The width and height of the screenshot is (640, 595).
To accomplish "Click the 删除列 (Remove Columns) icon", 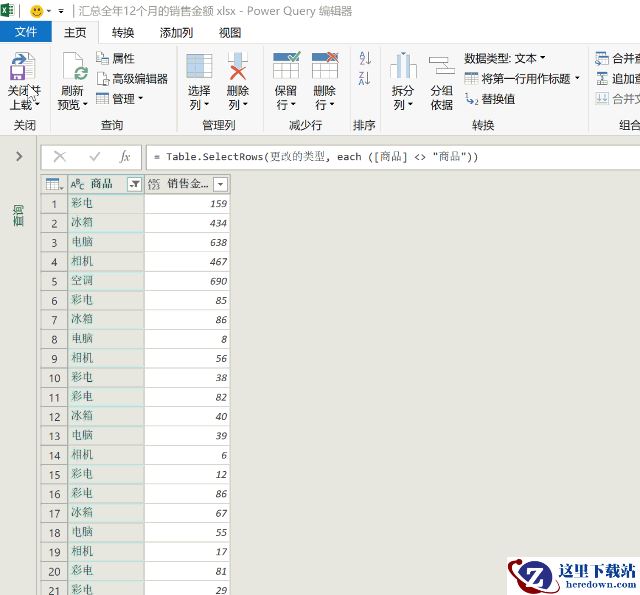I will pos(238,67).
